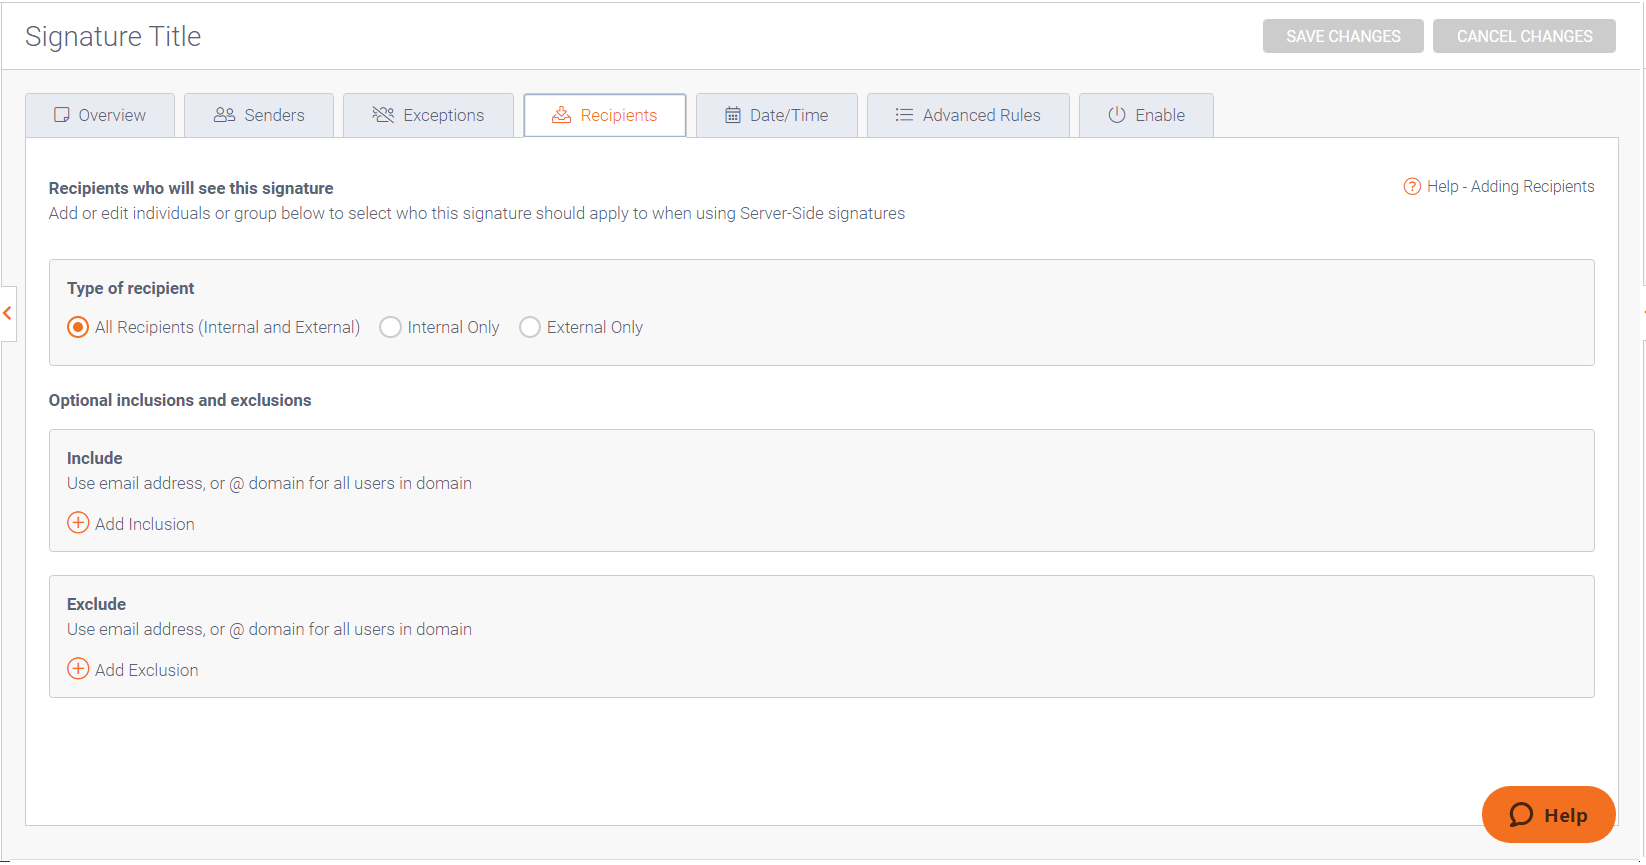Open the Help - Adding Recipients link
The height and width of the screenshot is (865, 1646).
point(1510,187)
